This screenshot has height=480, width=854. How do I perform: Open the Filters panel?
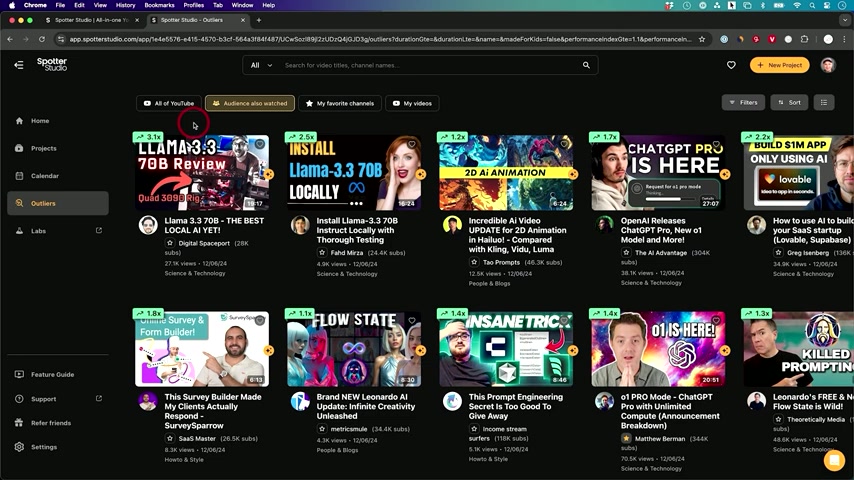(743, 102)
